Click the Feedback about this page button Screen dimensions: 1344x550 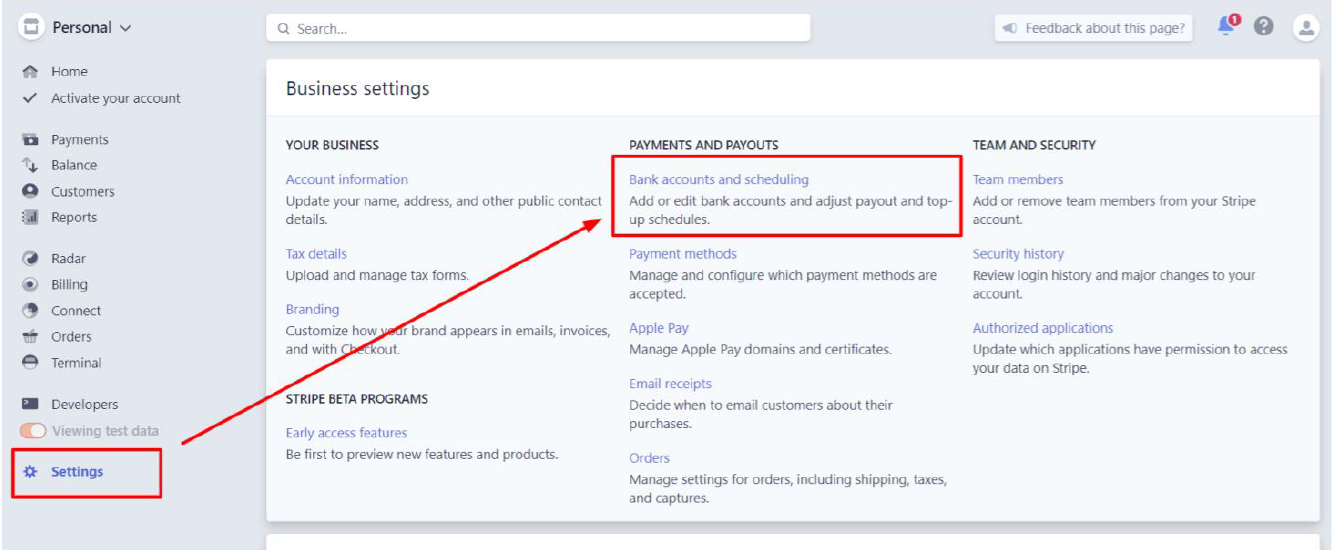(1095, 28)
